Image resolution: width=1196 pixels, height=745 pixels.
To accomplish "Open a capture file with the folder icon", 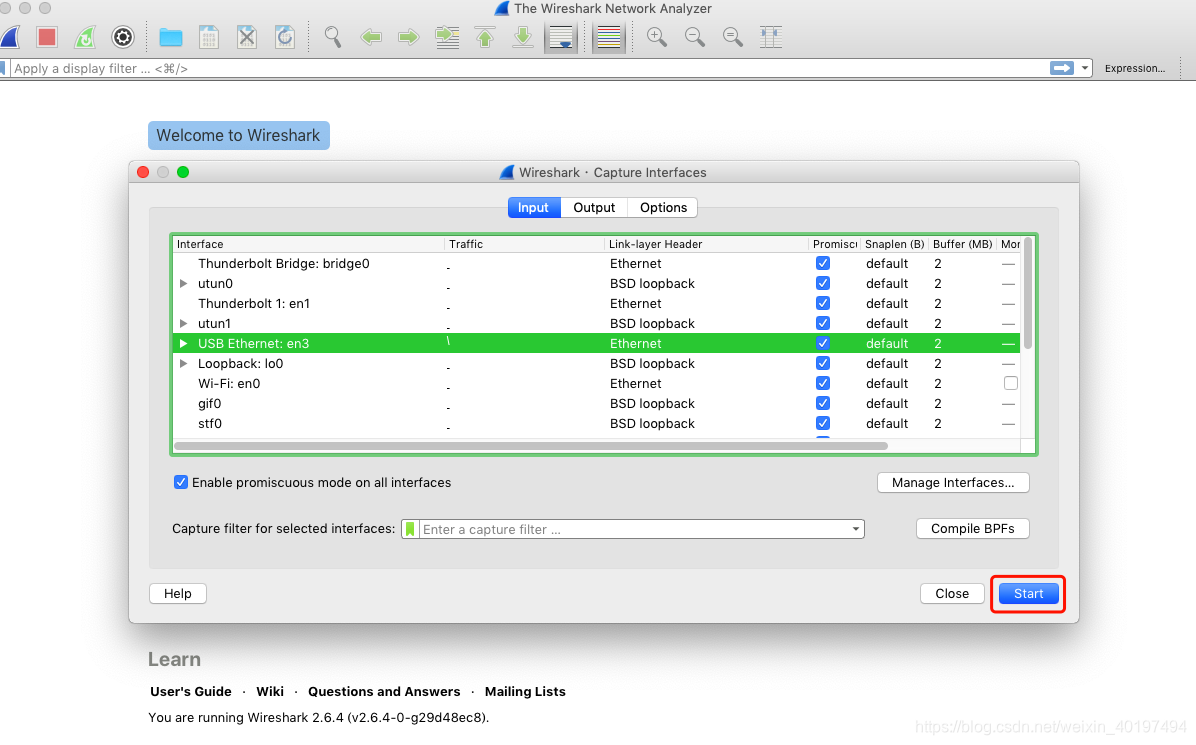I will pyautogui.click(x=171, y=37).
